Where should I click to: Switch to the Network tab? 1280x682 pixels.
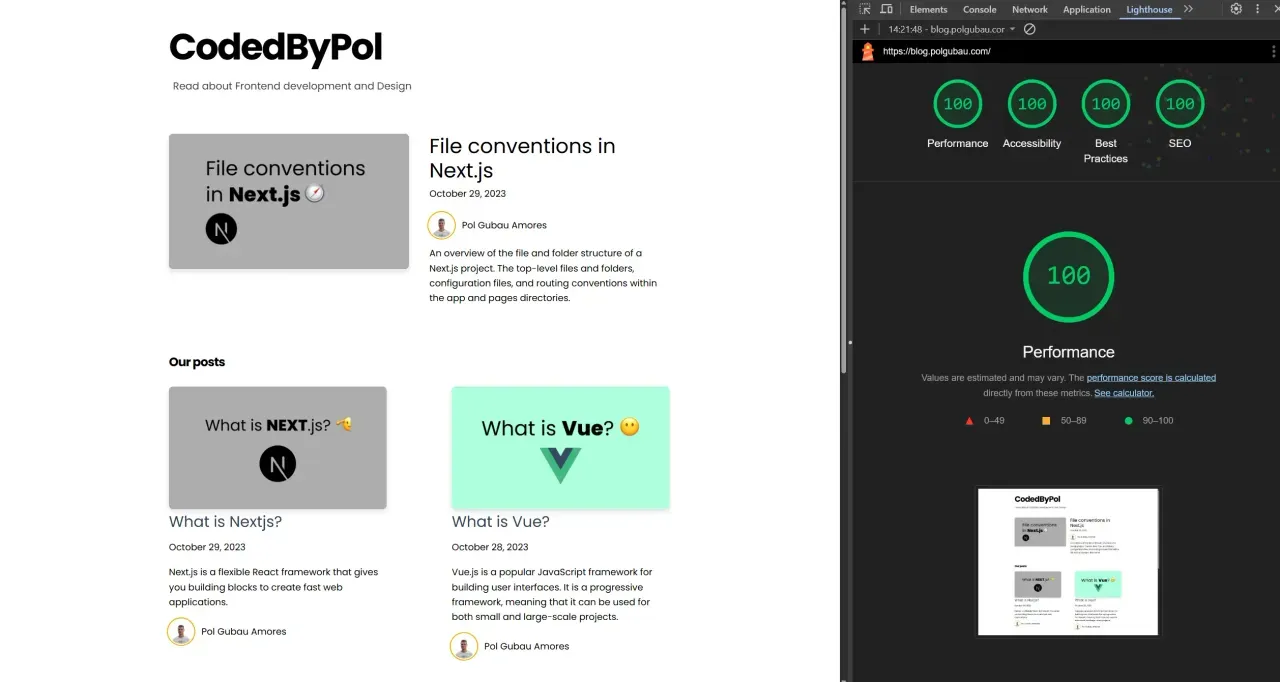[1029, 10]
